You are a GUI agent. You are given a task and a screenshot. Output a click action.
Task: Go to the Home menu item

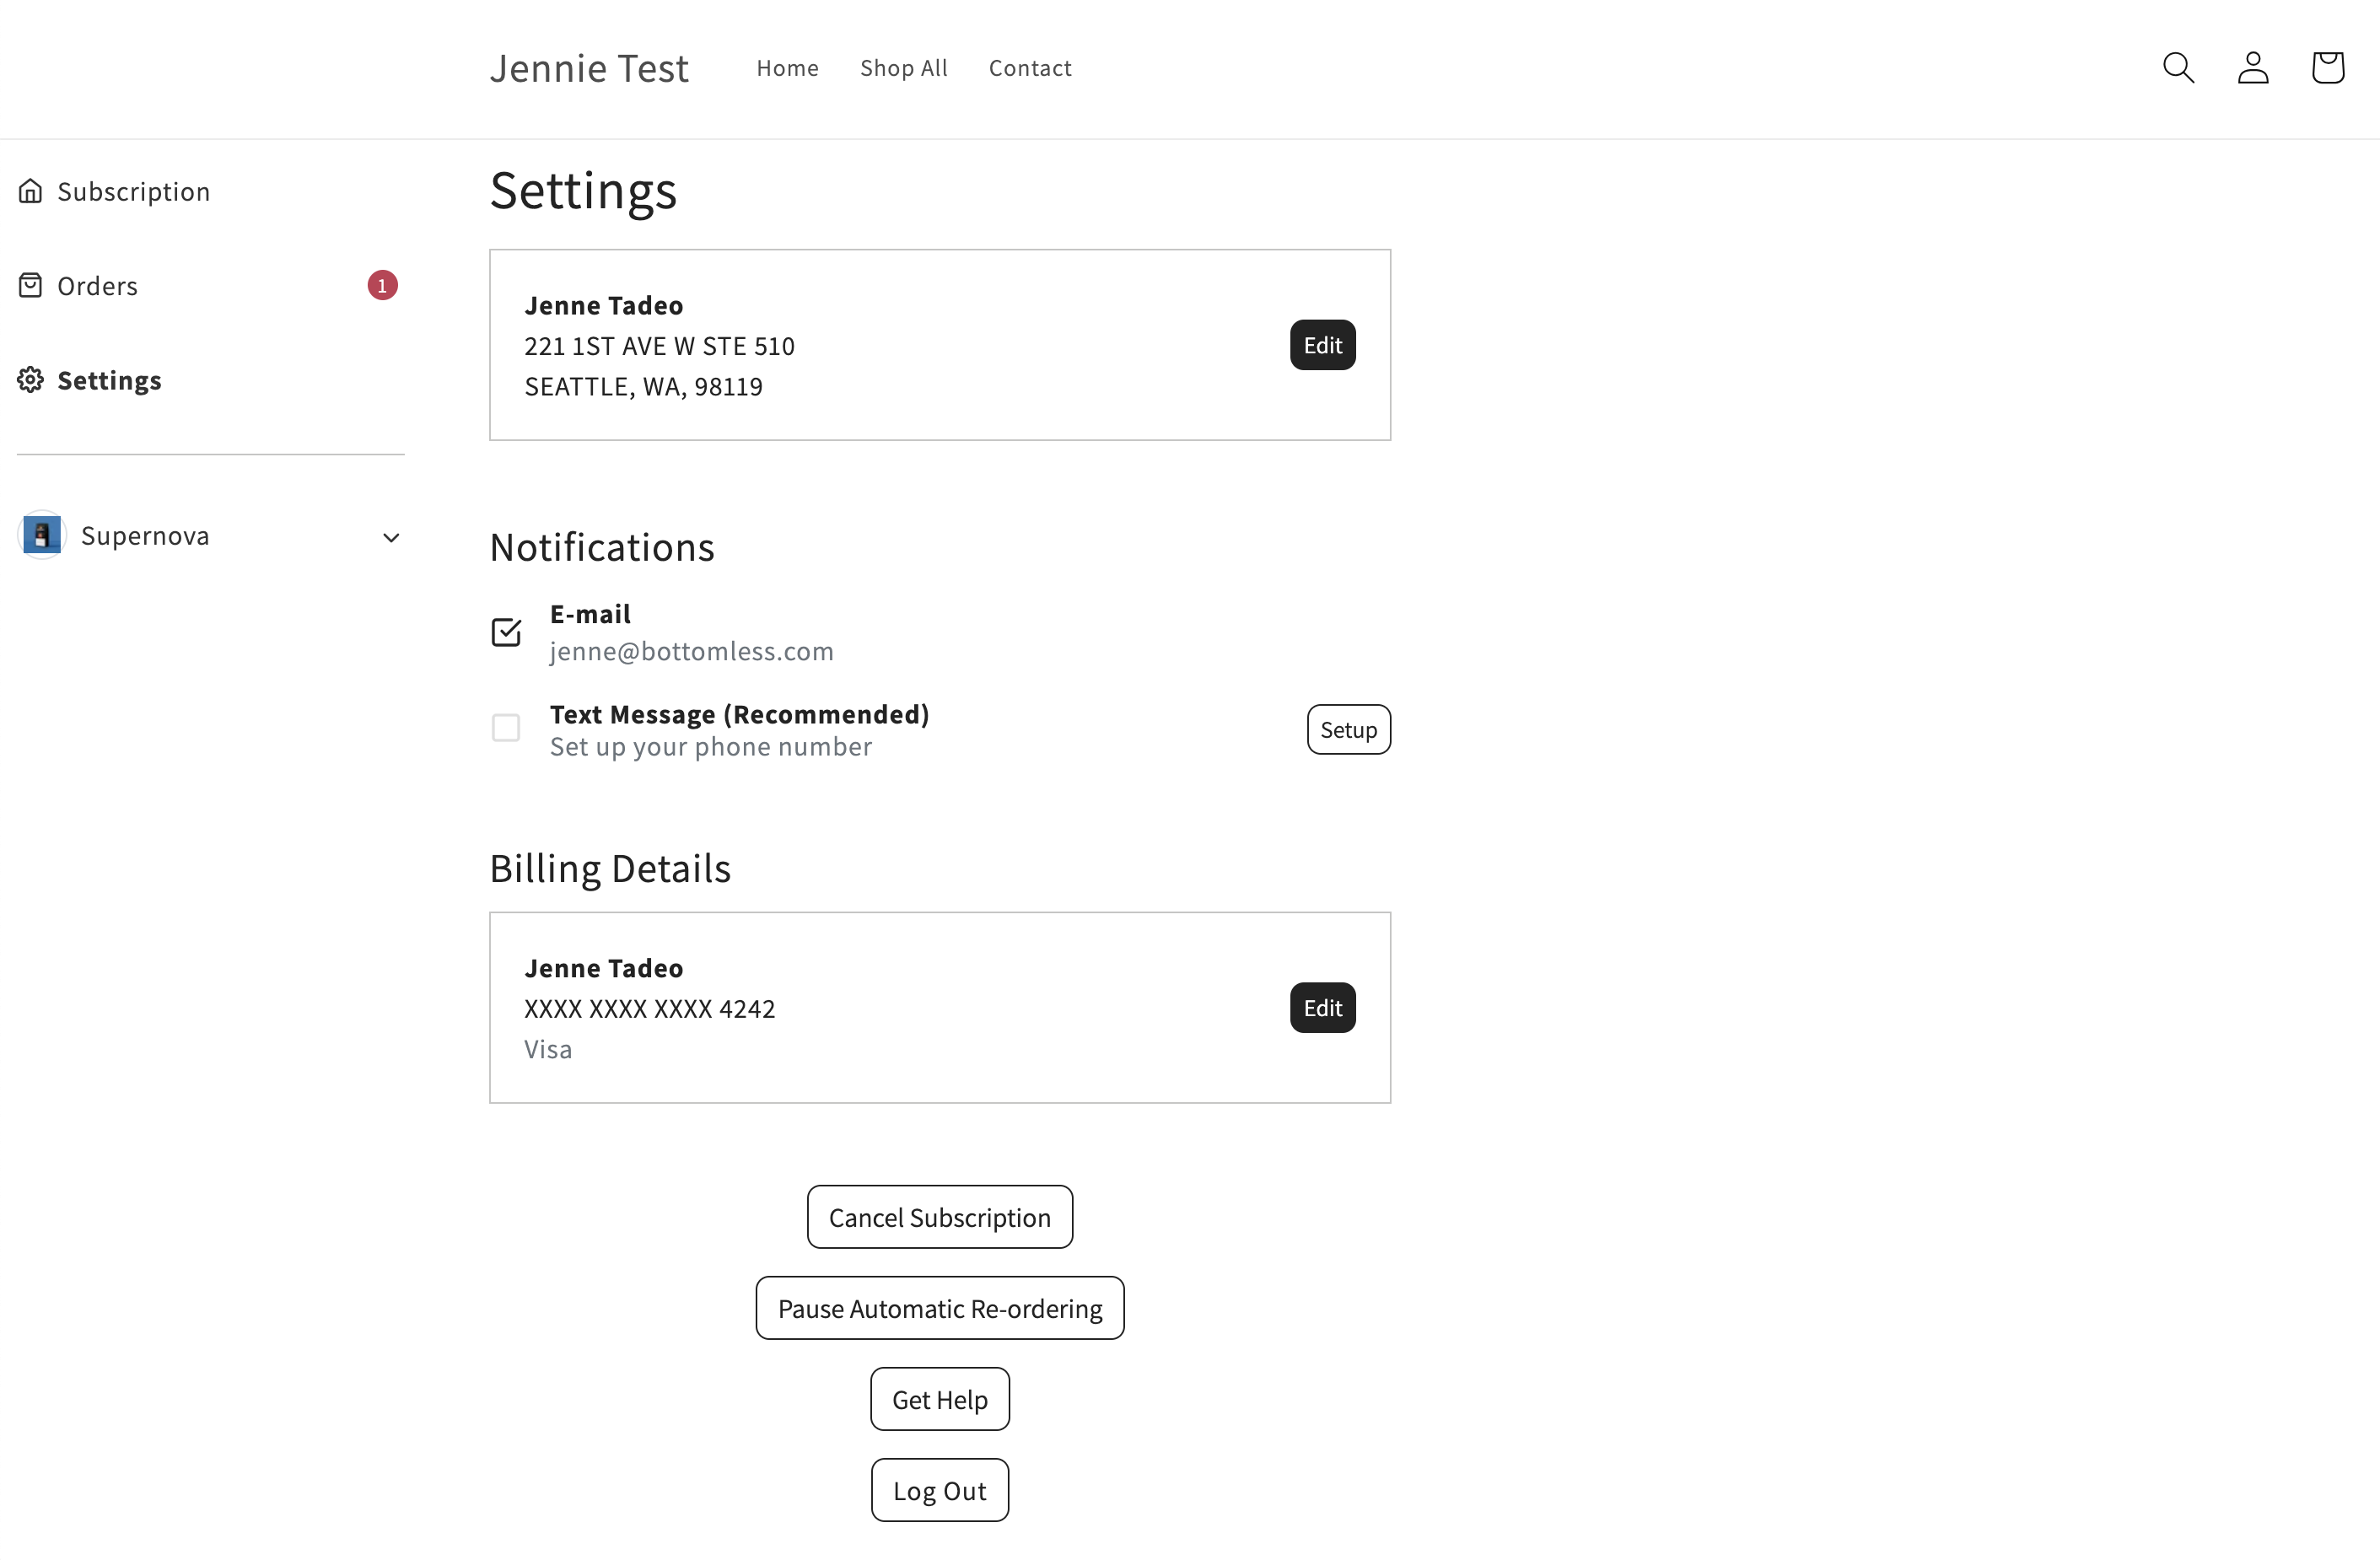[787, 68]
